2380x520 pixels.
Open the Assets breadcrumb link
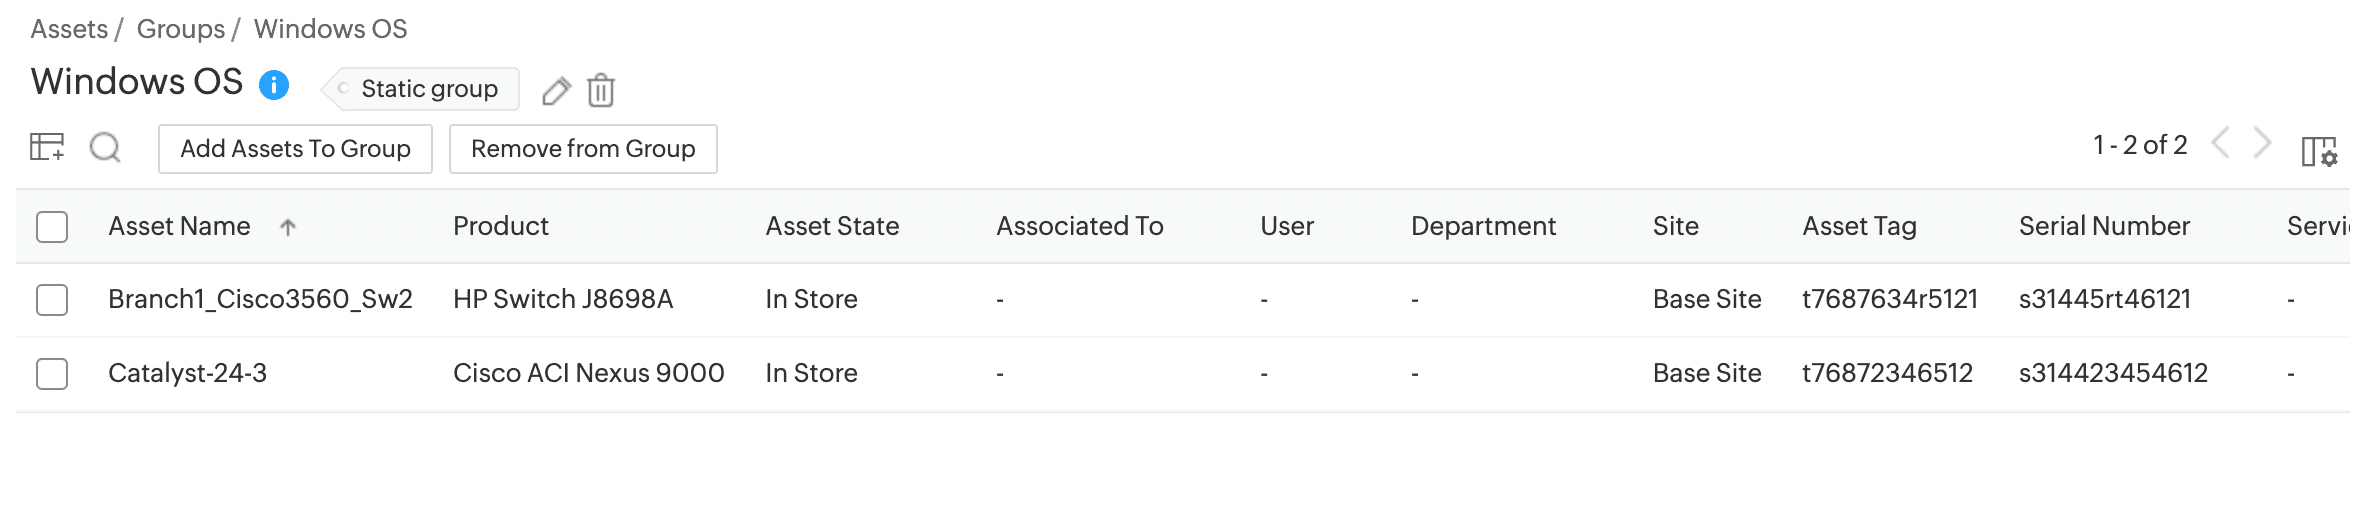pyautogui.click(x=69, y=29)
